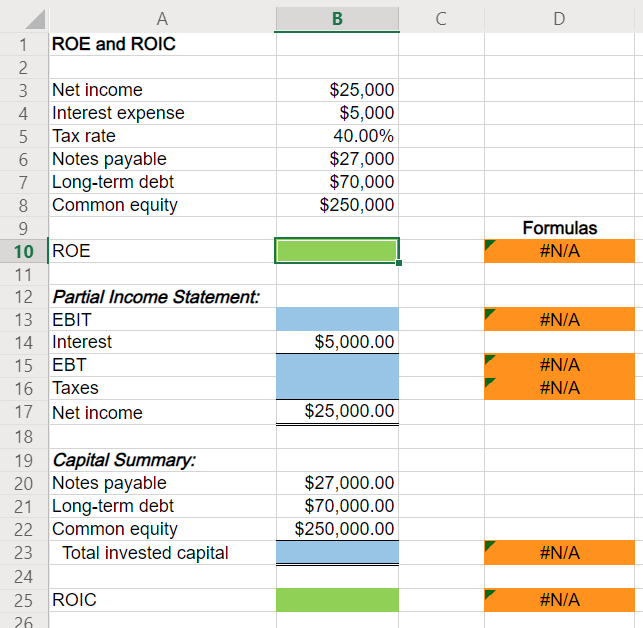Select the Tax rate 40.00% cell

[x=337, y=136]
